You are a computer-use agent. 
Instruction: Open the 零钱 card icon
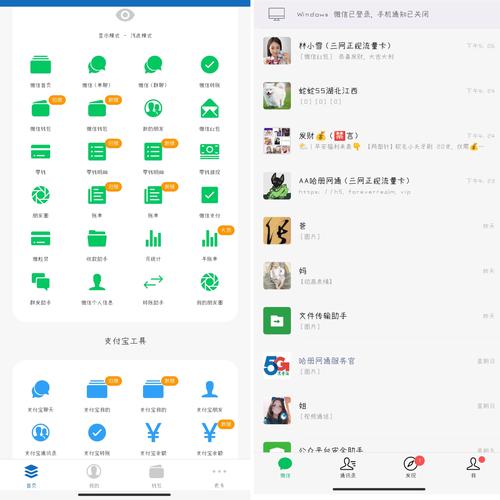pyautogui.click(x=41, y=152)
